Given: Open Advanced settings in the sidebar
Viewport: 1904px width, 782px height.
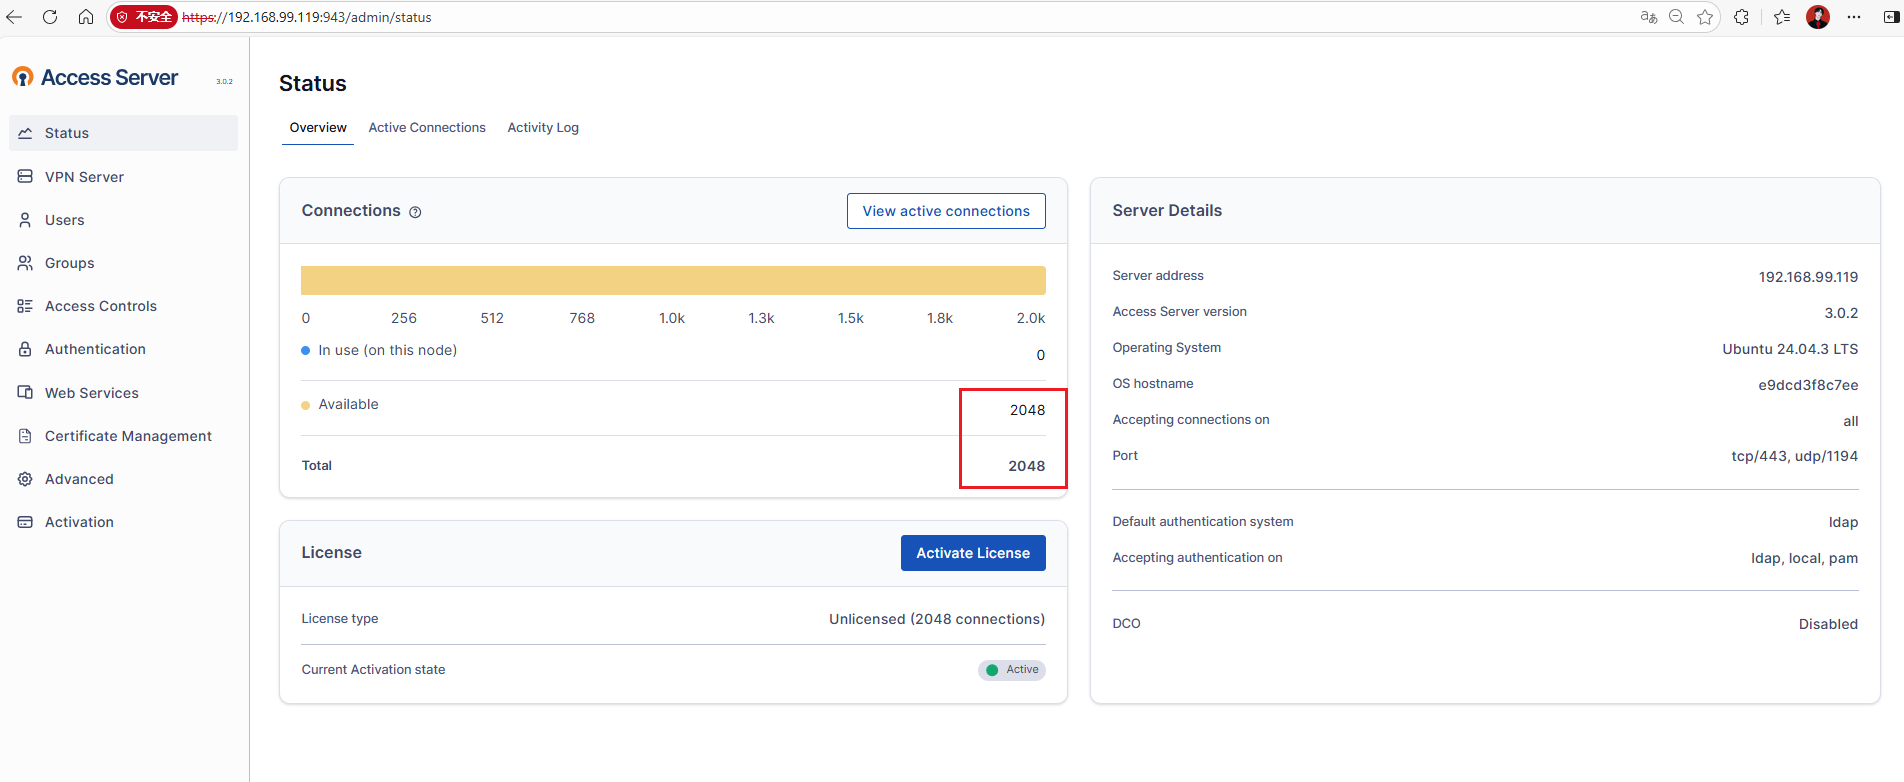Looking at the screenshot, I should pos(79,479).
